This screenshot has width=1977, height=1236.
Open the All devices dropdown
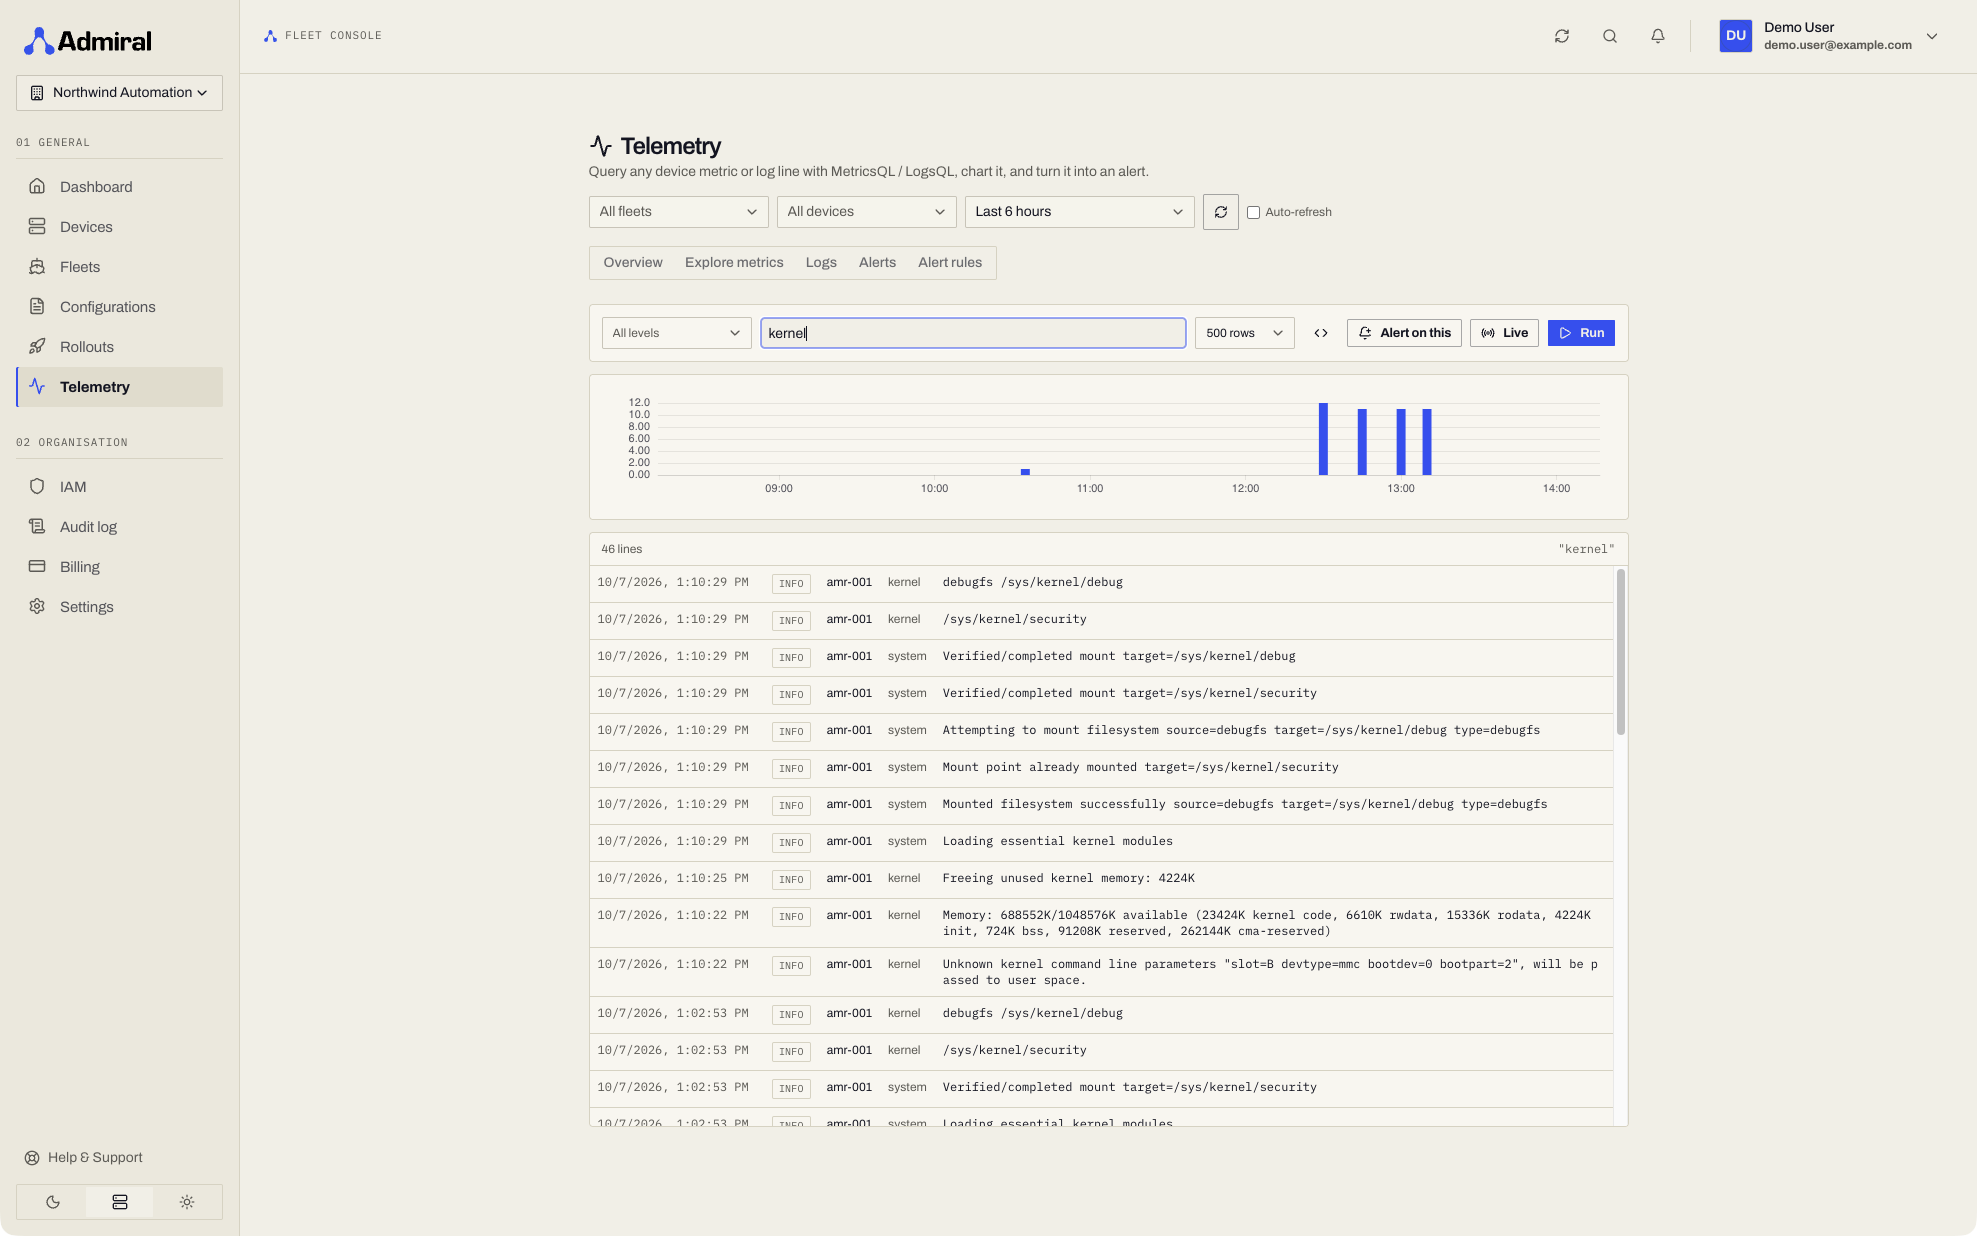pyautogui.click(x=866, y=212)
